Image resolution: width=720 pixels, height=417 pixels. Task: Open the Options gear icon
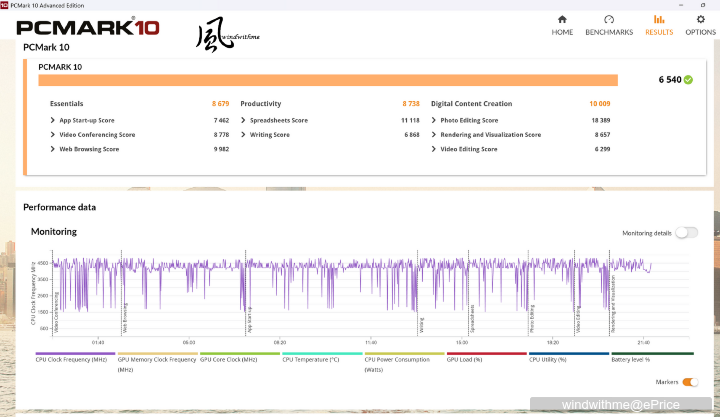pos(700,19)
